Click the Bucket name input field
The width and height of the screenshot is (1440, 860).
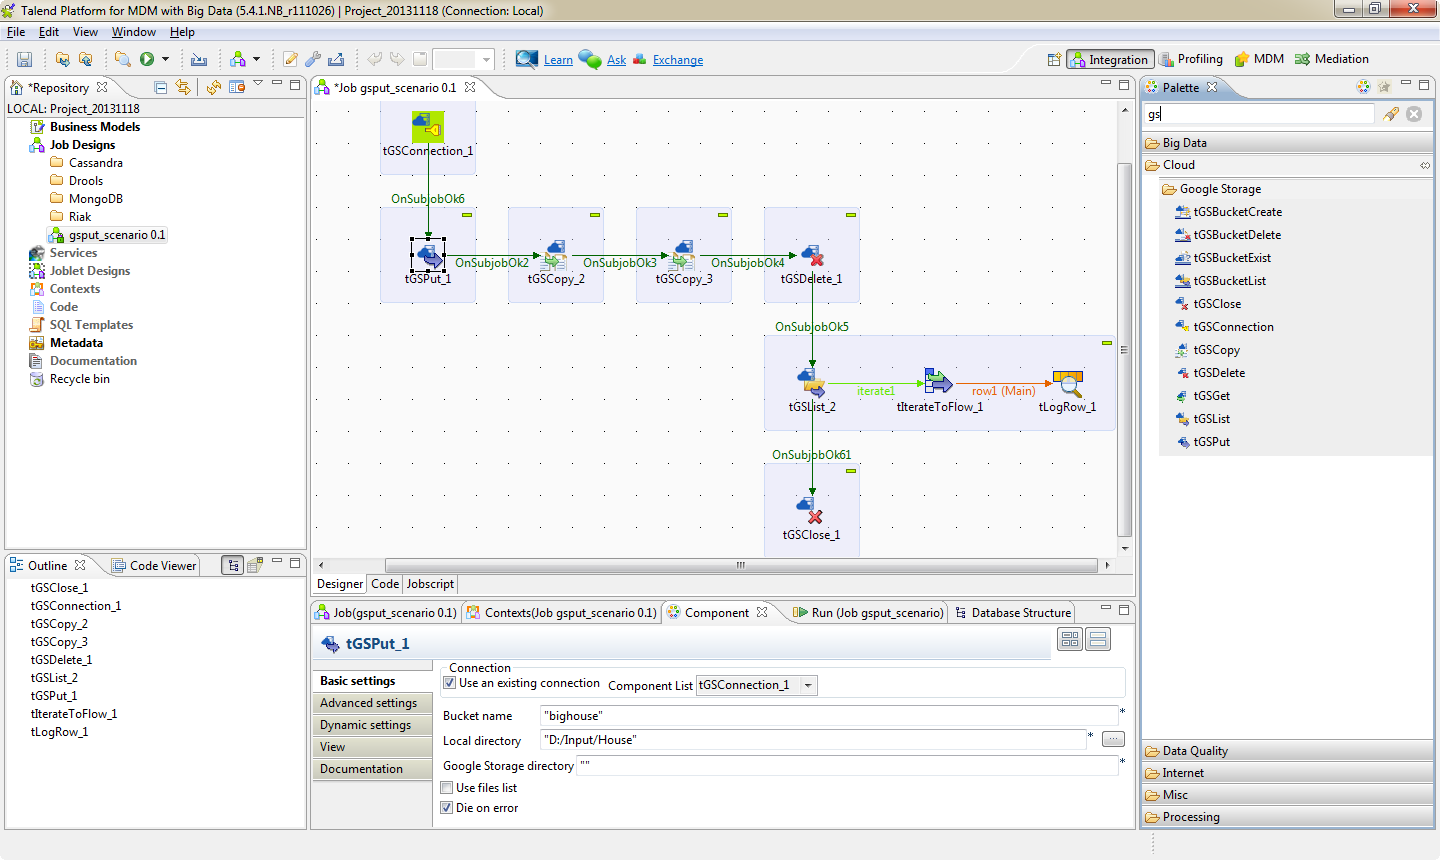828,716
